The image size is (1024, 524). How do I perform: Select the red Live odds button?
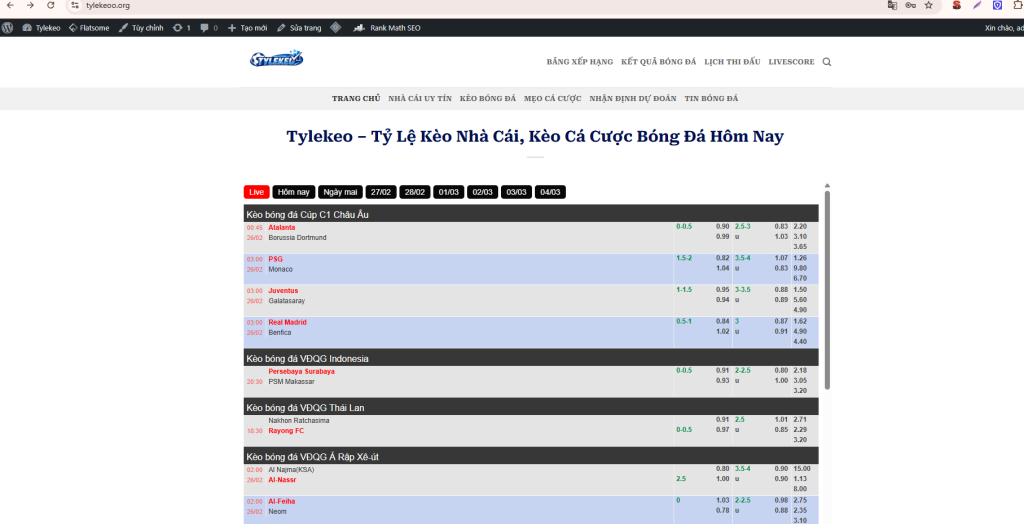(257, 192)
